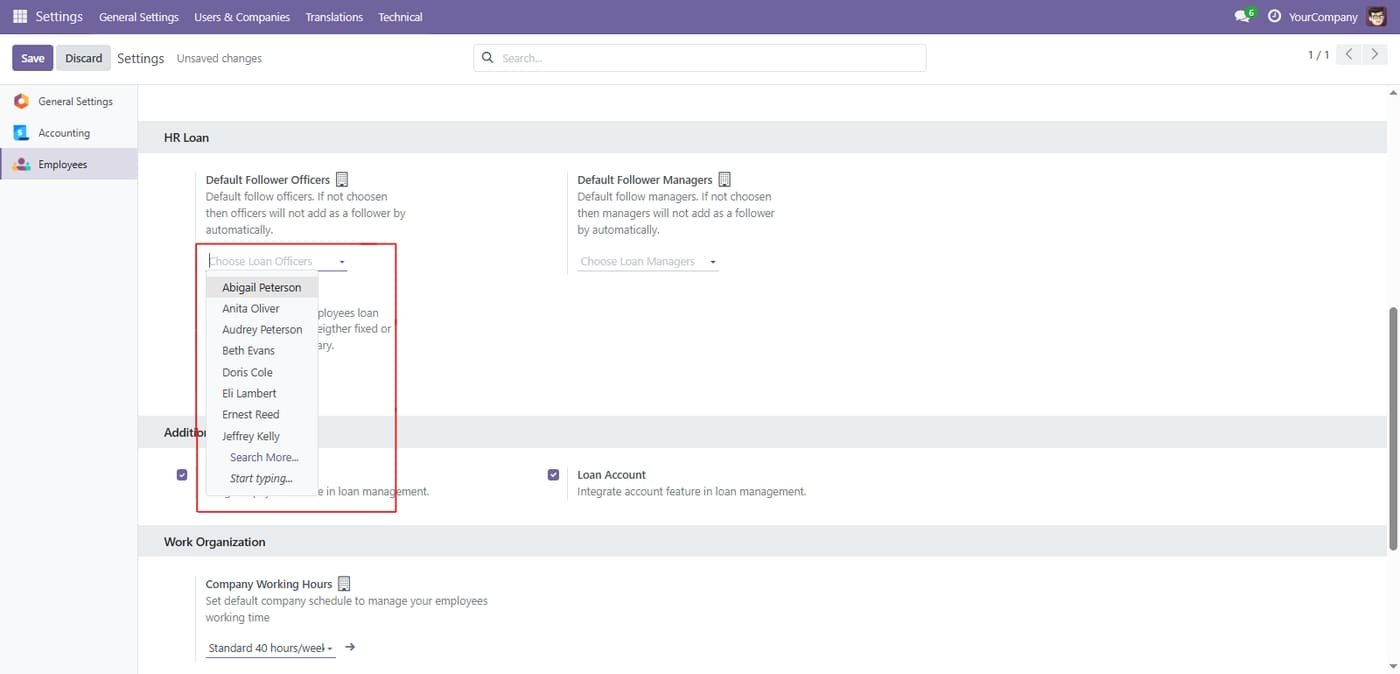
Task: Click the page vertical scrollbar
Action: click(1393, 428)
